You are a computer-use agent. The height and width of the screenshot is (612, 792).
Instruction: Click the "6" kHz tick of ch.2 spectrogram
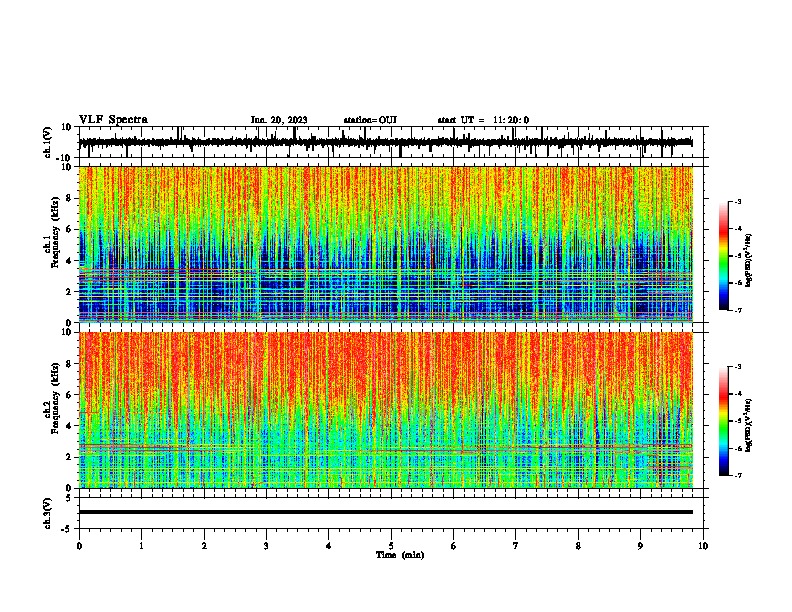69,395
